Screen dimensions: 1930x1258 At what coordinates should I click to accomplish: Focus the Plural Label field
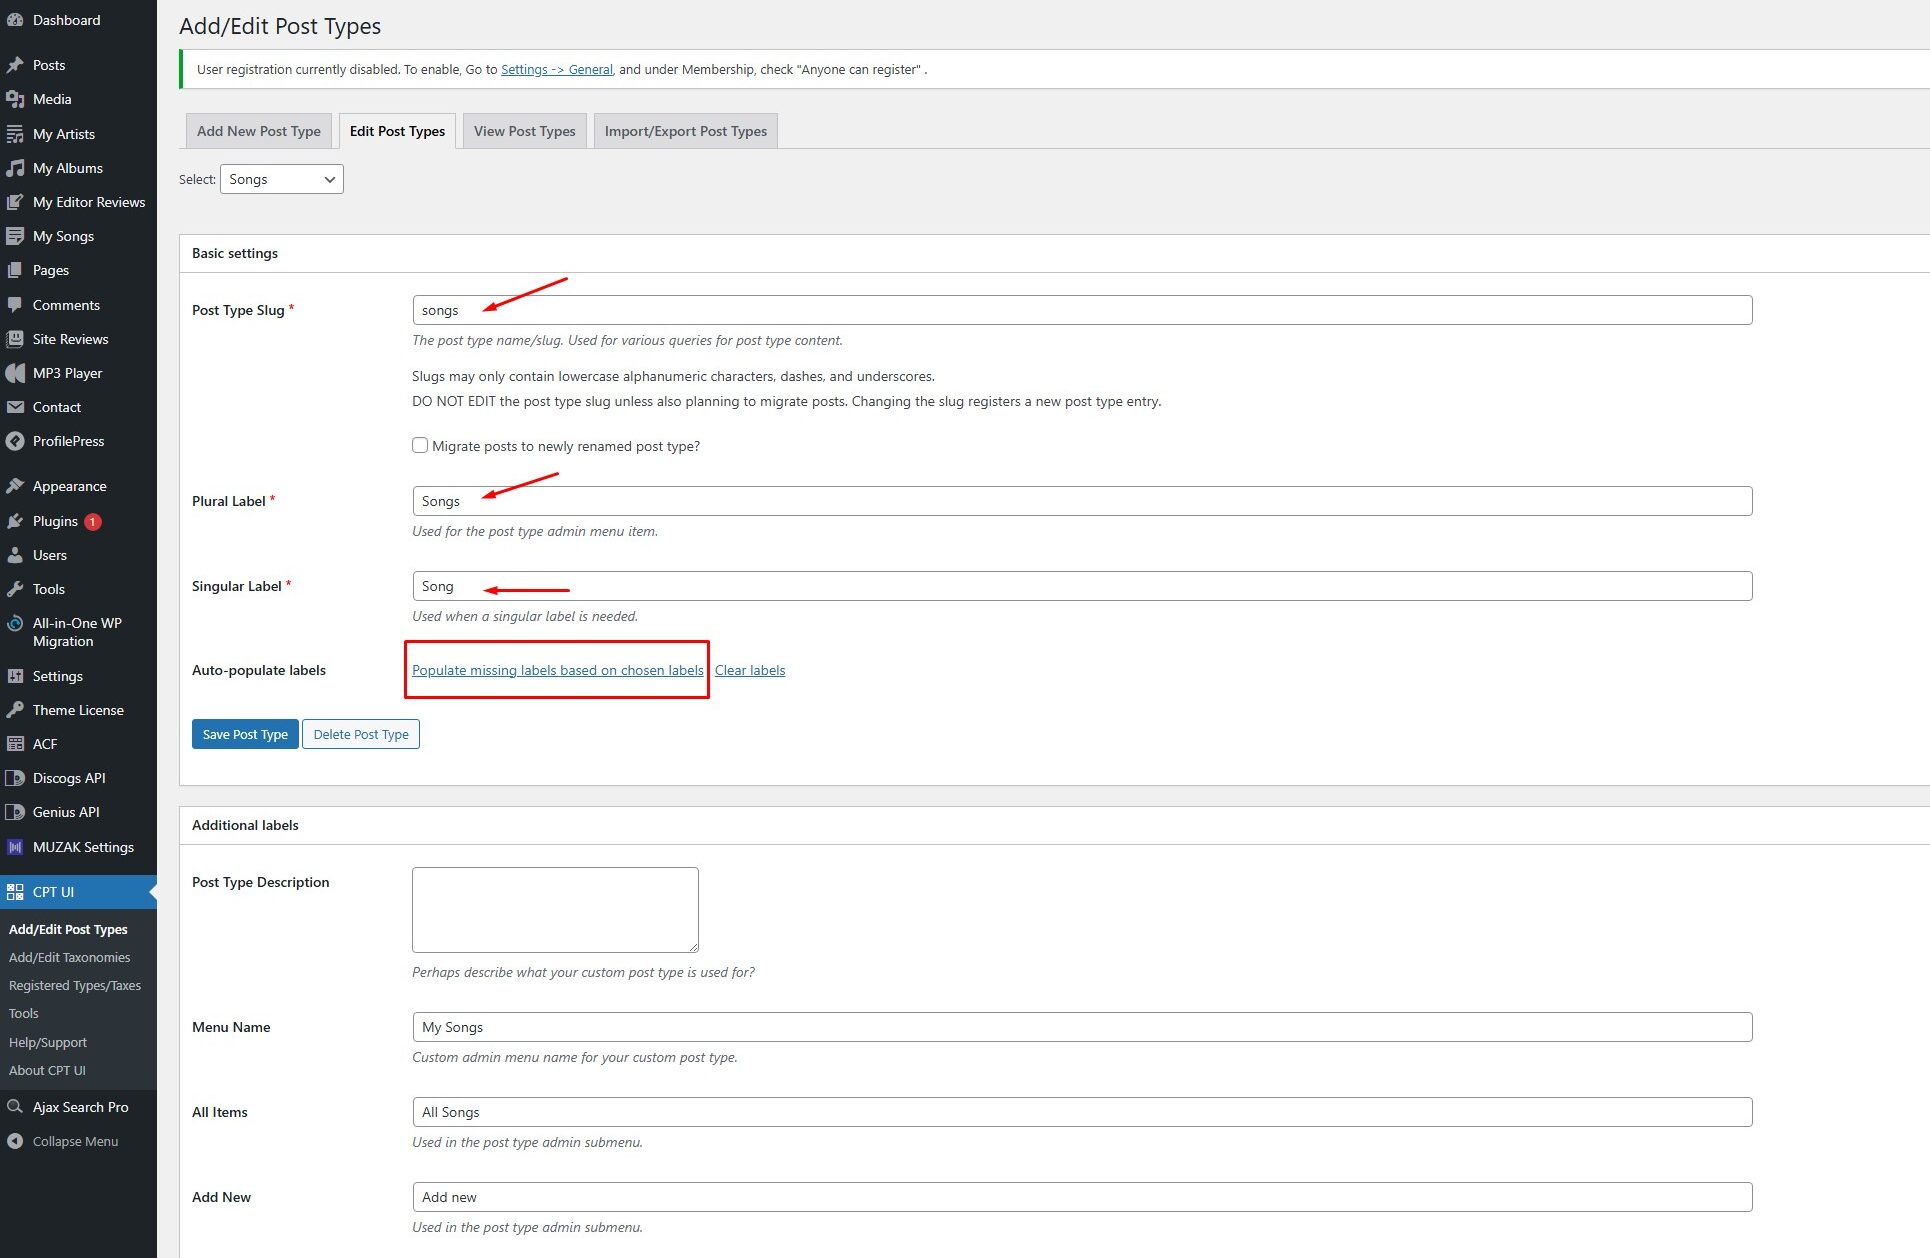coord(1082,501)
